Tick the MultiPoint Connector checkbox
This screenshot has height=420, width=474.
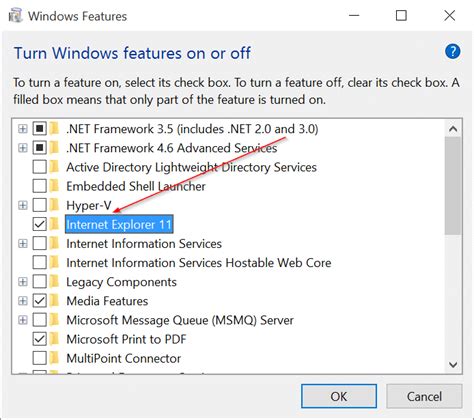point(39,358)
